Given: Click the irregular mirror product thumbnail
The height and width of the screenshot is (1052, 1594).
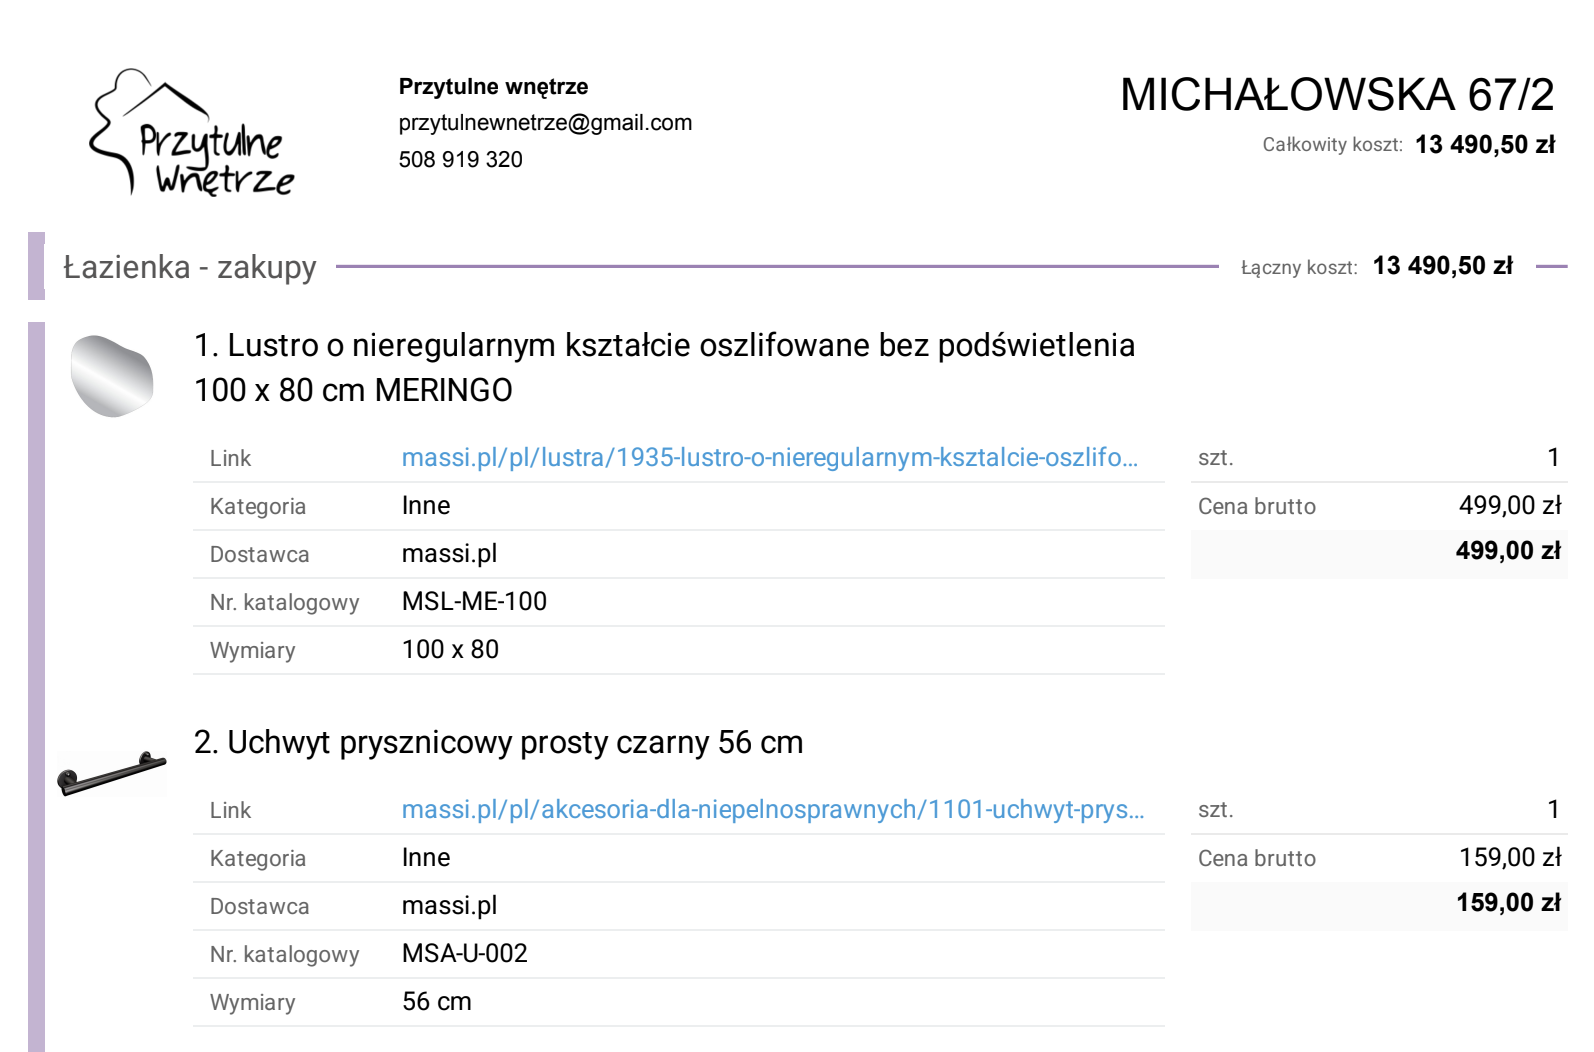Looking at the screenshot, I should [x=112, y=376].
